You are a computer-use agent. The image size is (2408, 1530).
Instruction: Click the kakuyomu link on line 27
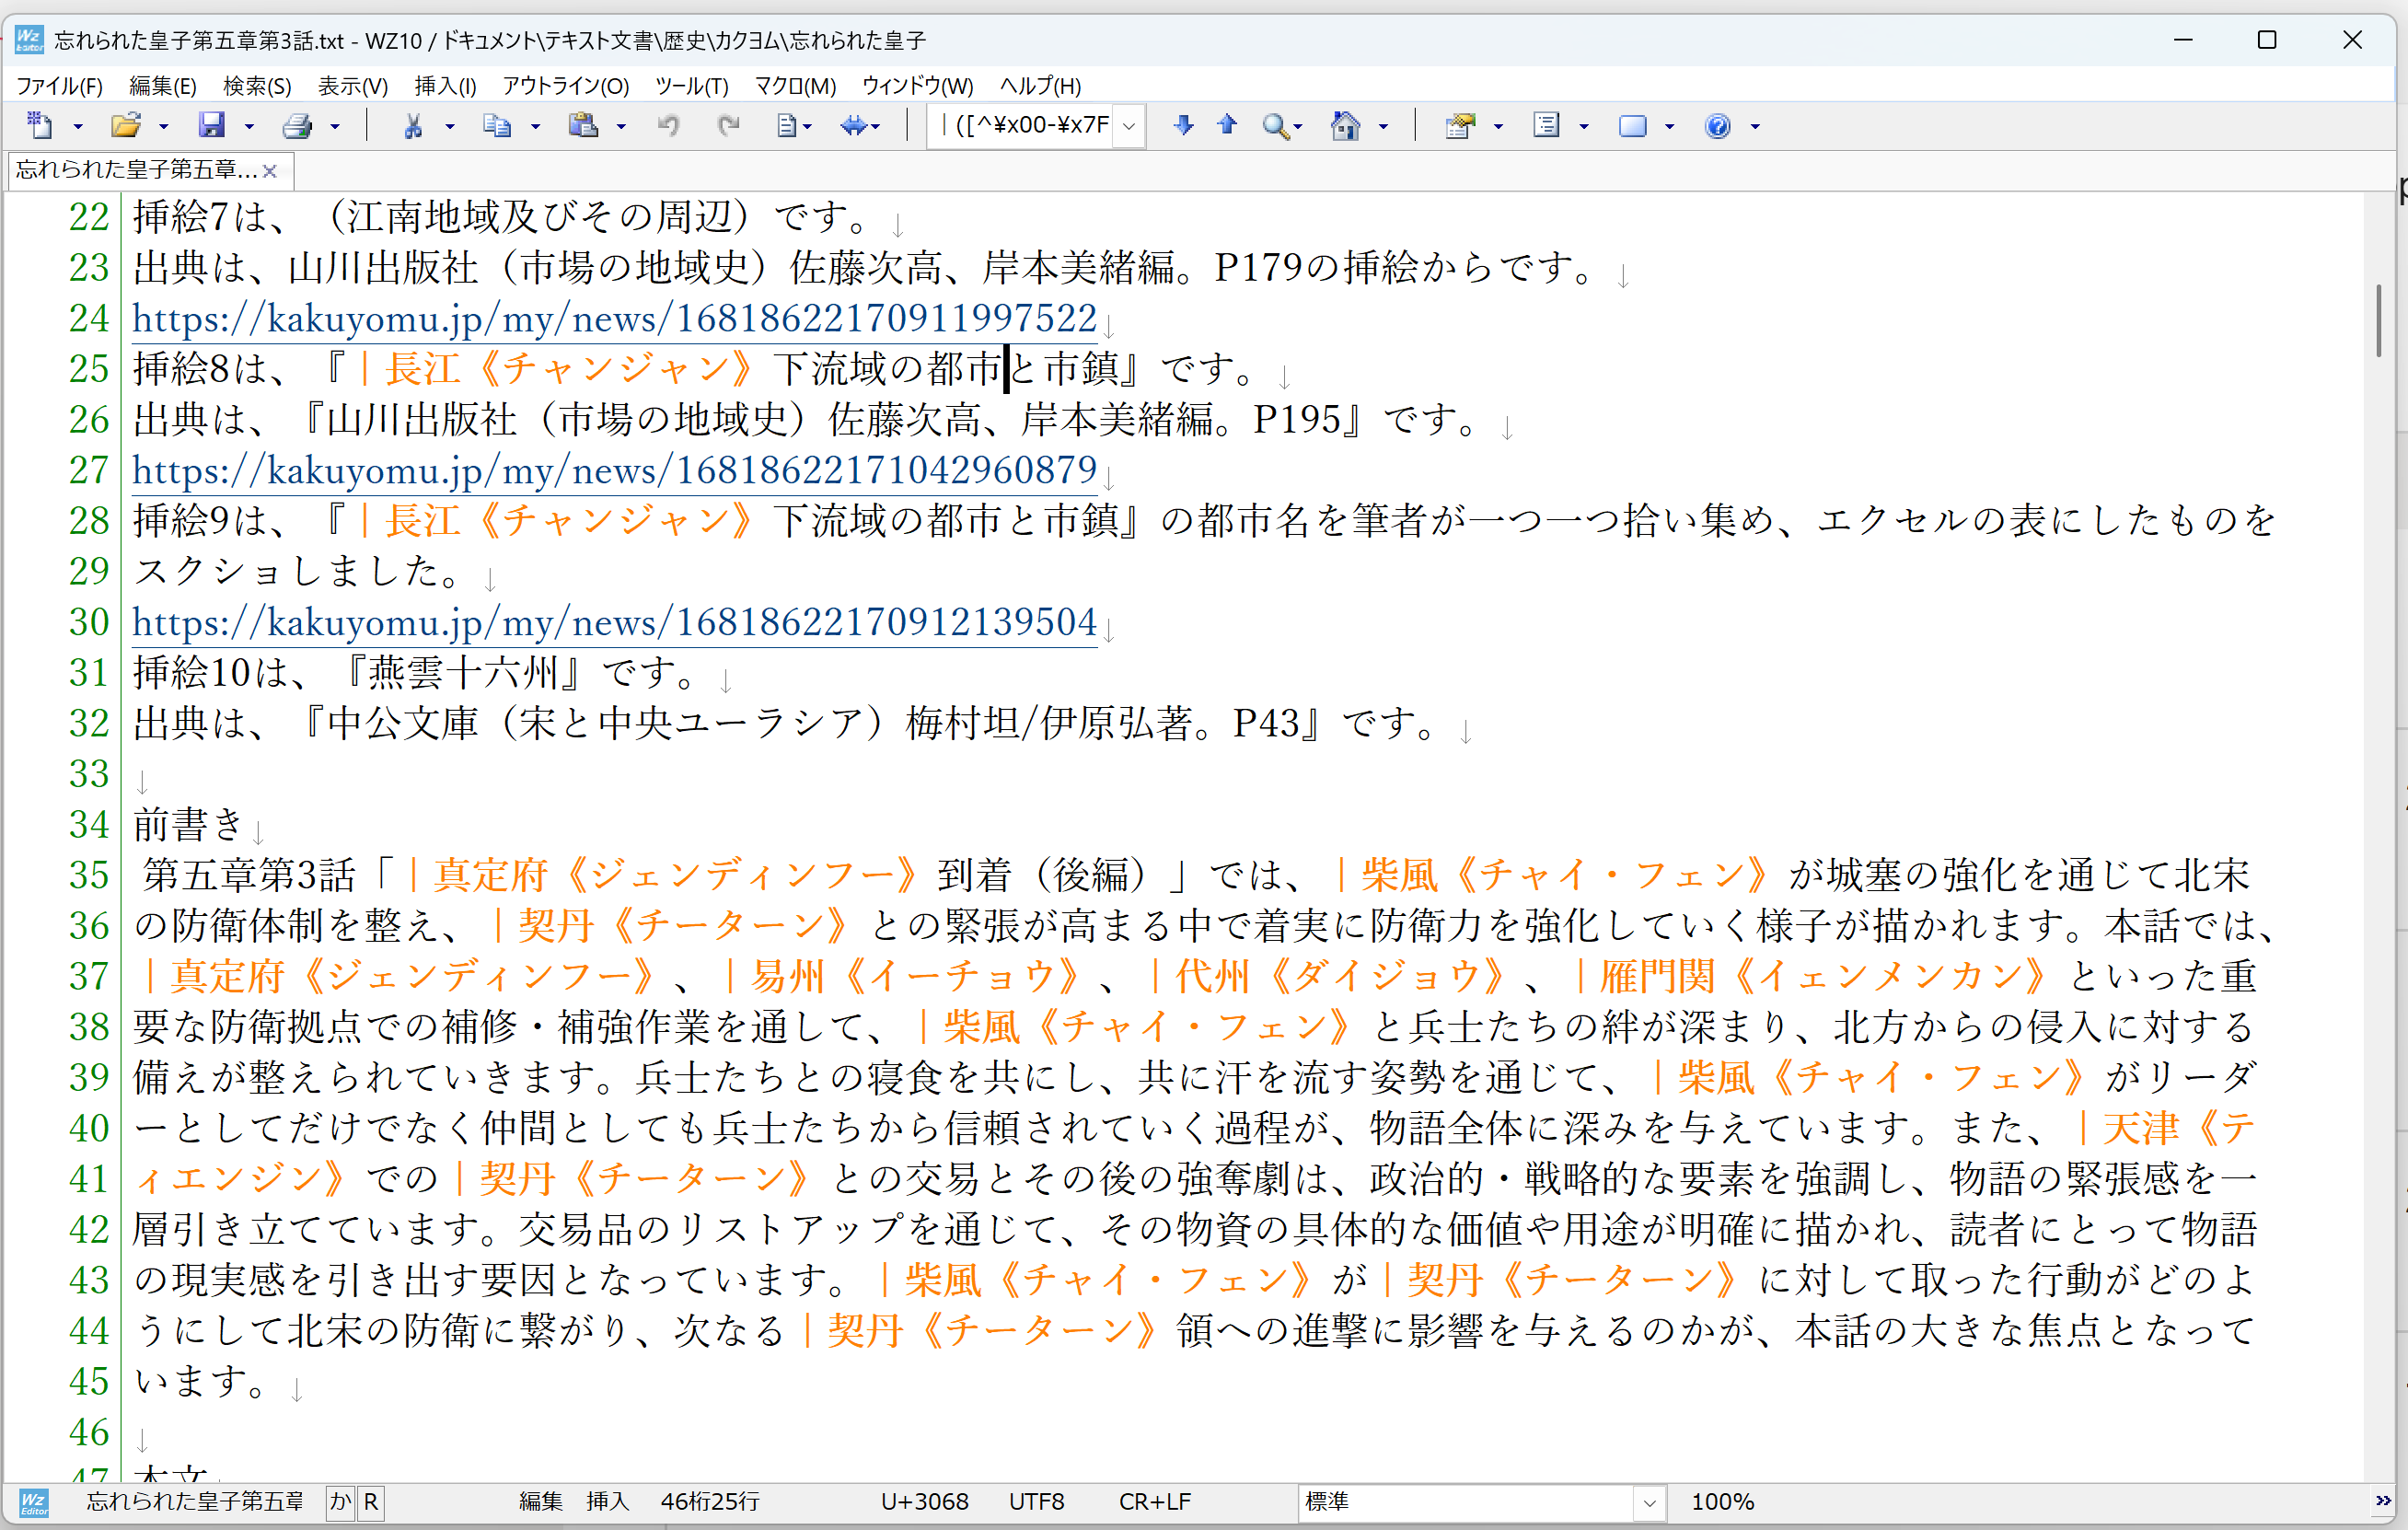614,470
